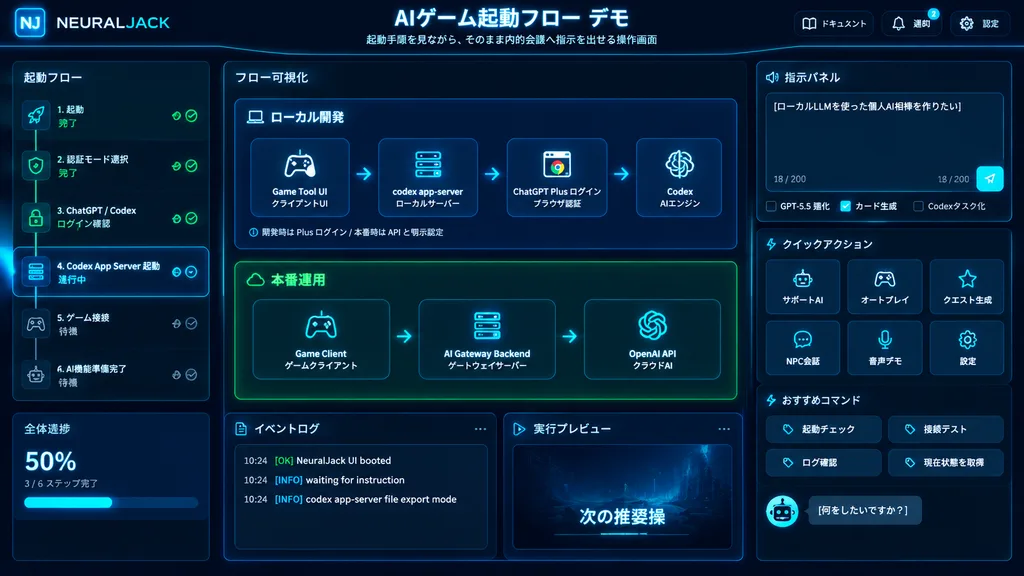This screenshot has height=576, width=1024.
Task: Click the Game Client ゲームクライアント node
Action: (321, 340)
